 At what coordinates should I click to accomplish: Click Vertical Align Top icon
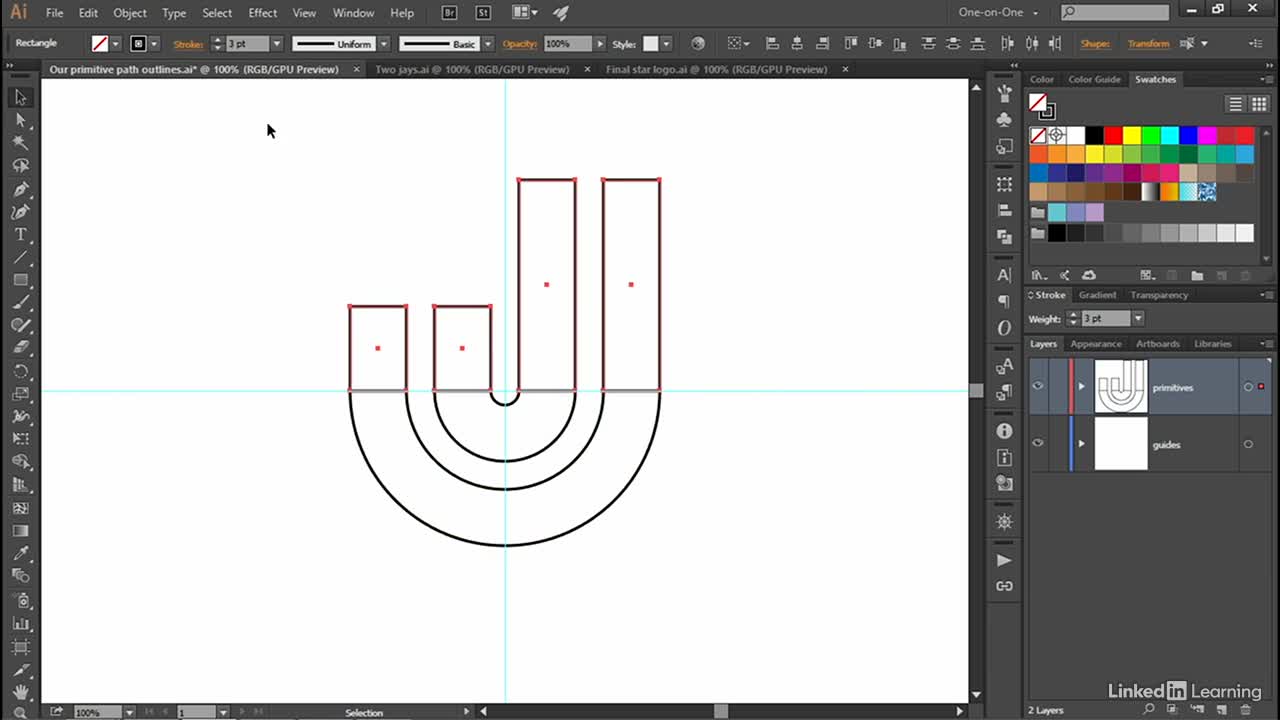tap(851, 44)
